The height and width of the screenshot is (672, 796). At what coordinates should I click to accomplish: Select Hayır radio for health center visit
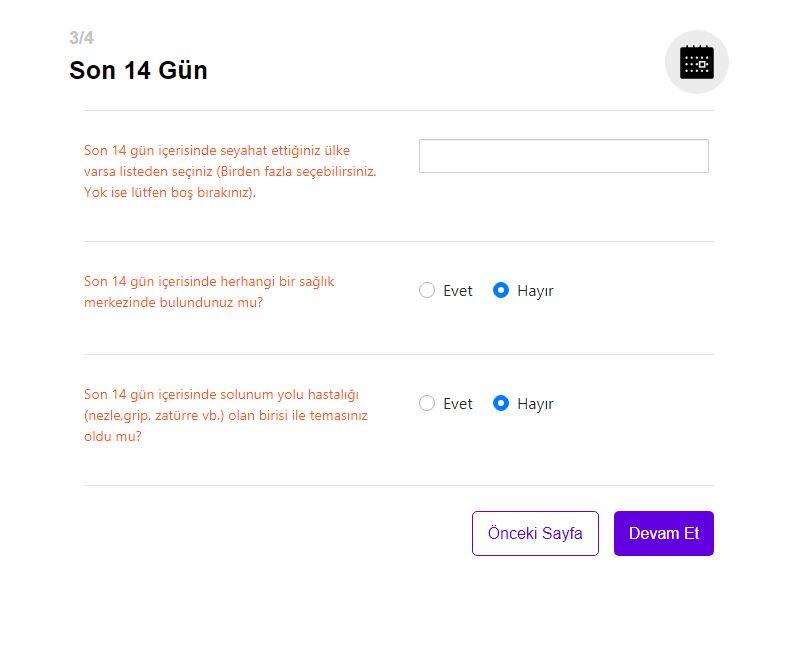click(501, 290)
